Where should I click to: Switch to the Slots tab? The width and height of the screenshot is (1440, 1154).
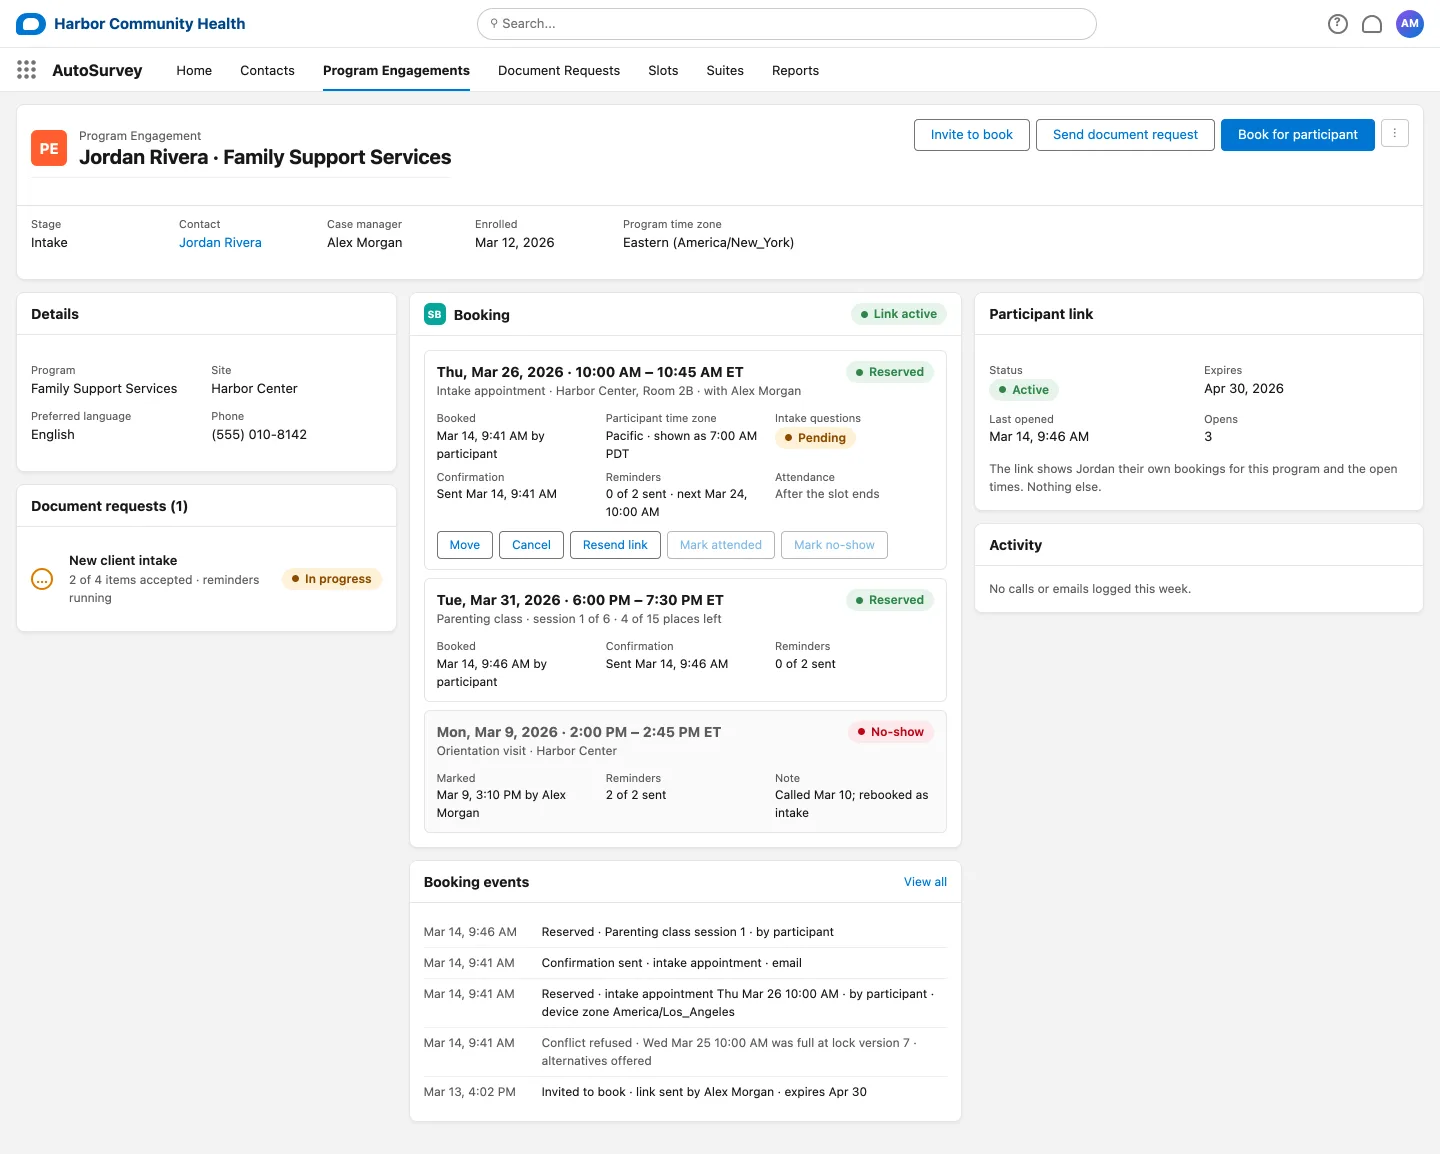(x=663, y=70)
